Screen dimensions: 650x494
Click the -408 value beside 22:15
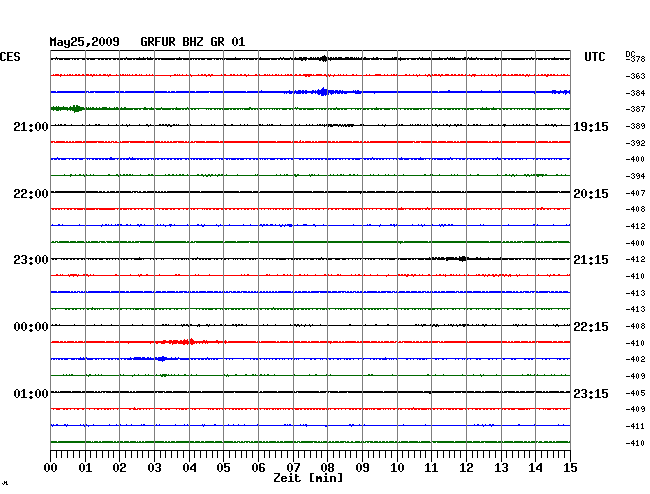[x=635, y=326]
